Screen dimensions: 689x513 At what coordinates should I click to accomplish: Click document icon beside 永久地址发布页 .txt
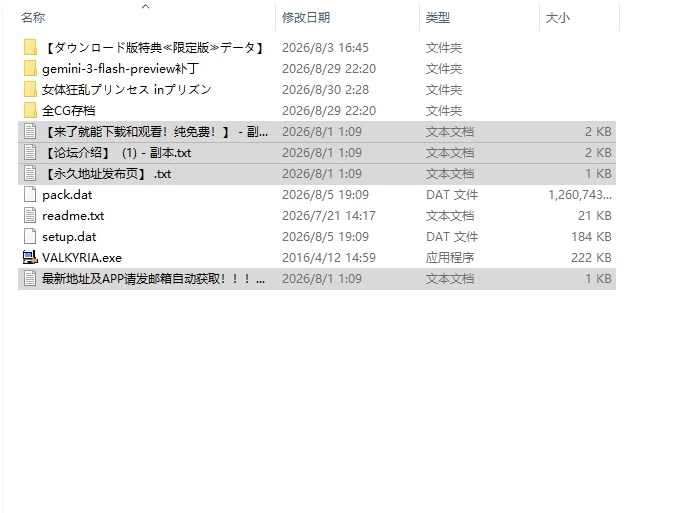tap(30, 174)
